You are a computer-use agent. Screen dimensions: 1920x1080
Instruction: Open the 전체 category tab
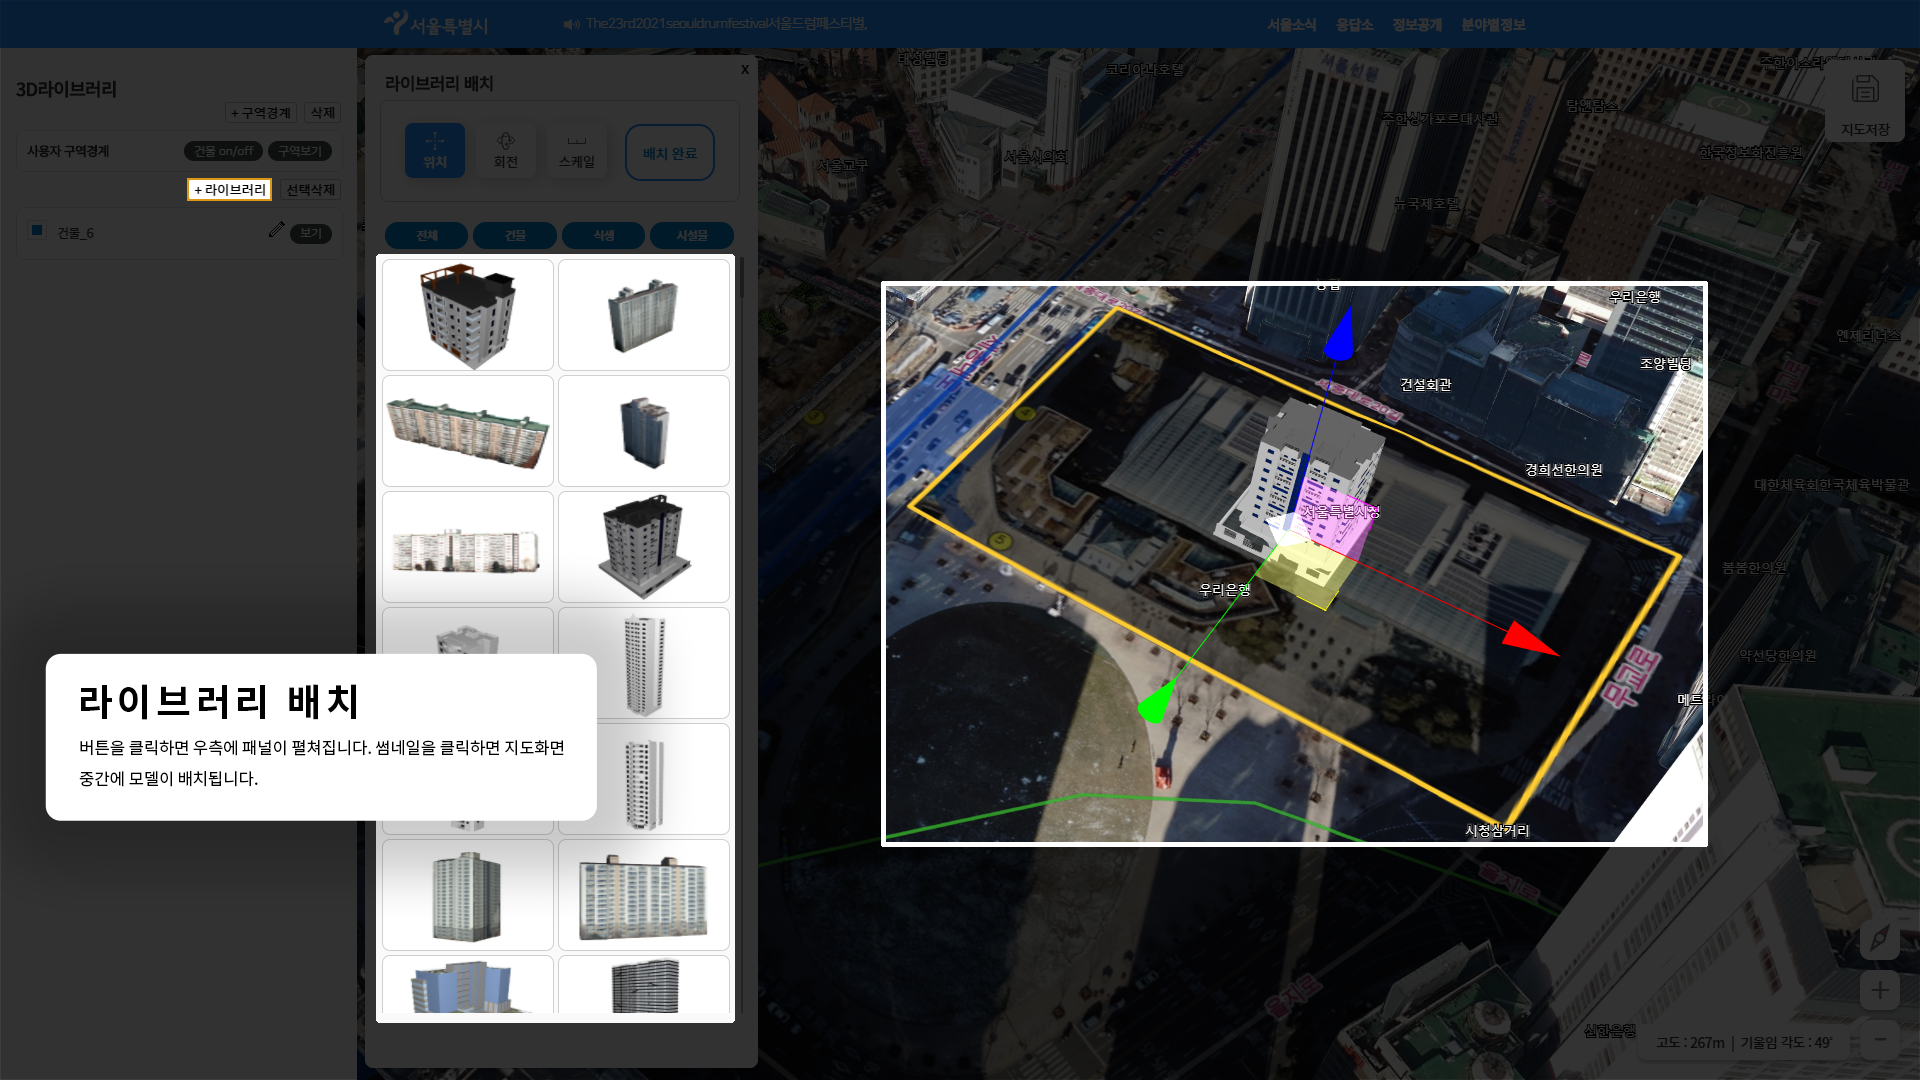point(427,235)
